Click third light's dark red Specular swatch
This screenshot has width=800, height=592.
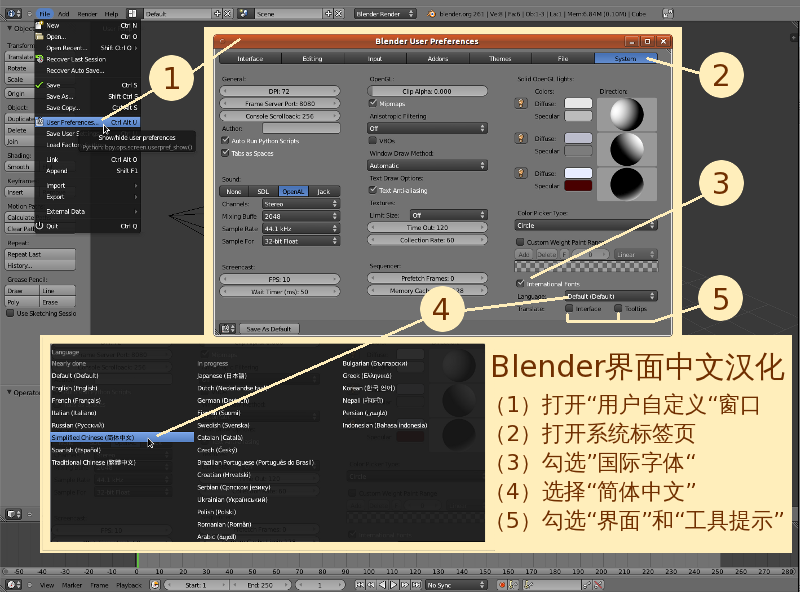(578, 185)
